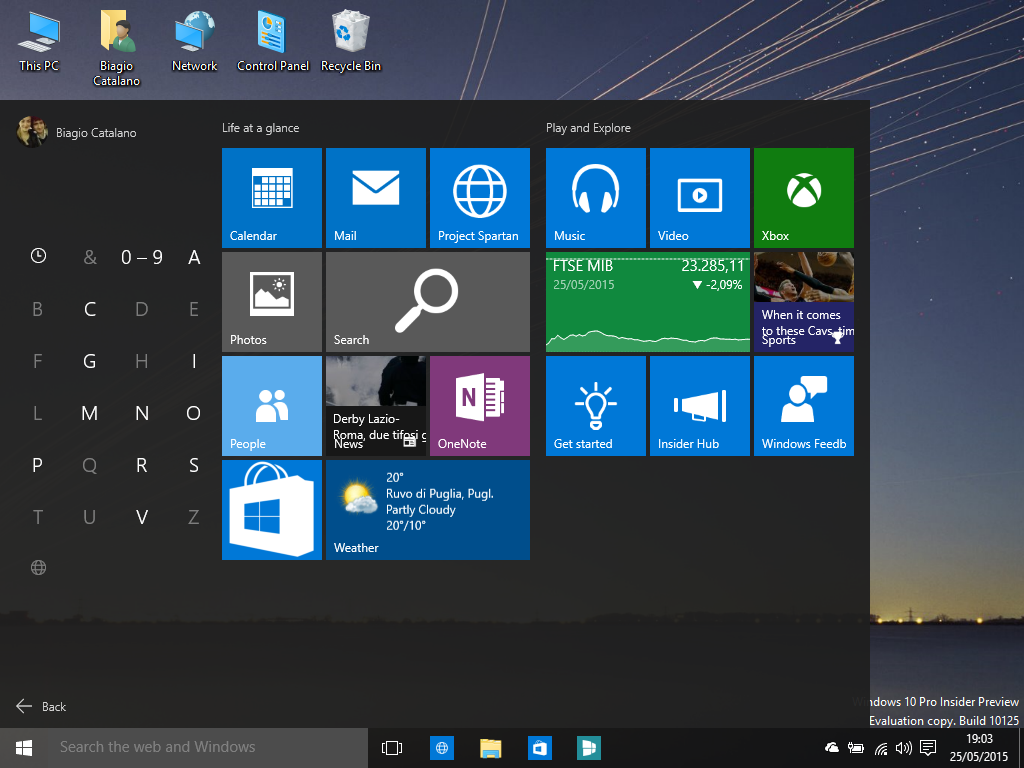Open the teal app icon on taskbar
This screenshot has height=768, width=1024.
click(588, 748)
